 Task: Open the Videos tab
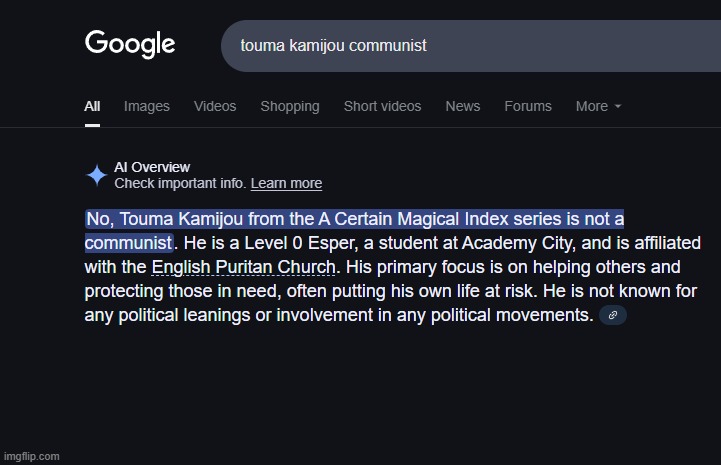(x=215, y=106)
